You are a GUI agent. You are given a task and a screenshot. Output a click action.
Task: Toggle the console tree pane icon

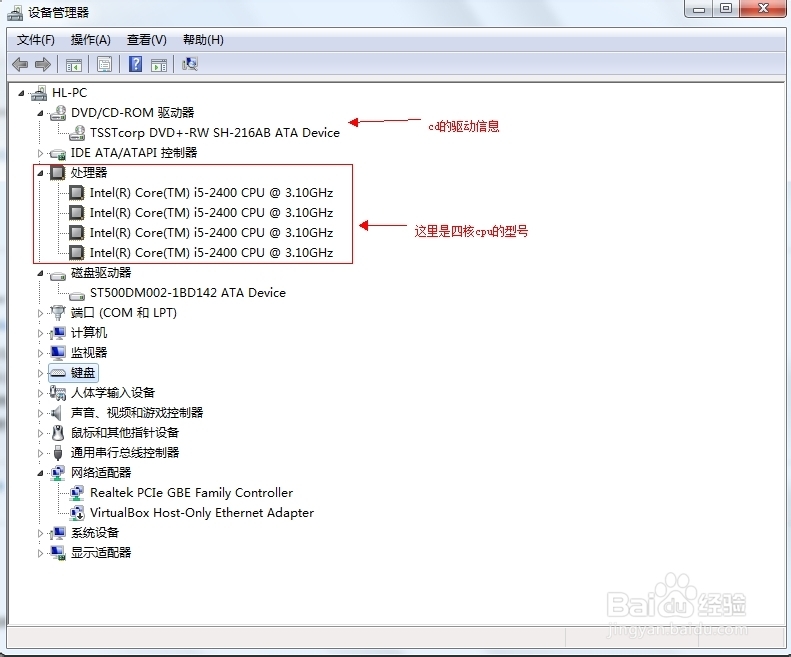pos(74,65)
